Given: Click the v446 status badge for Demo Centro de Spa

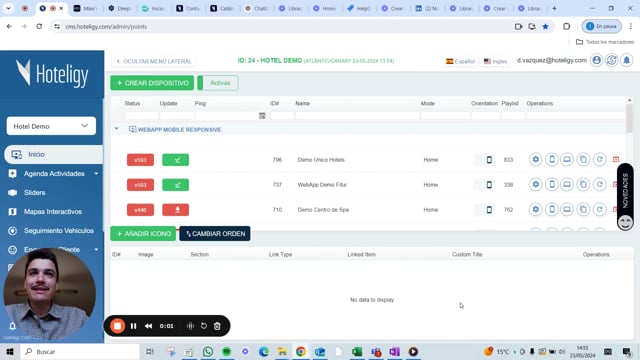Looking at the screenshot, I should [140, 210].
